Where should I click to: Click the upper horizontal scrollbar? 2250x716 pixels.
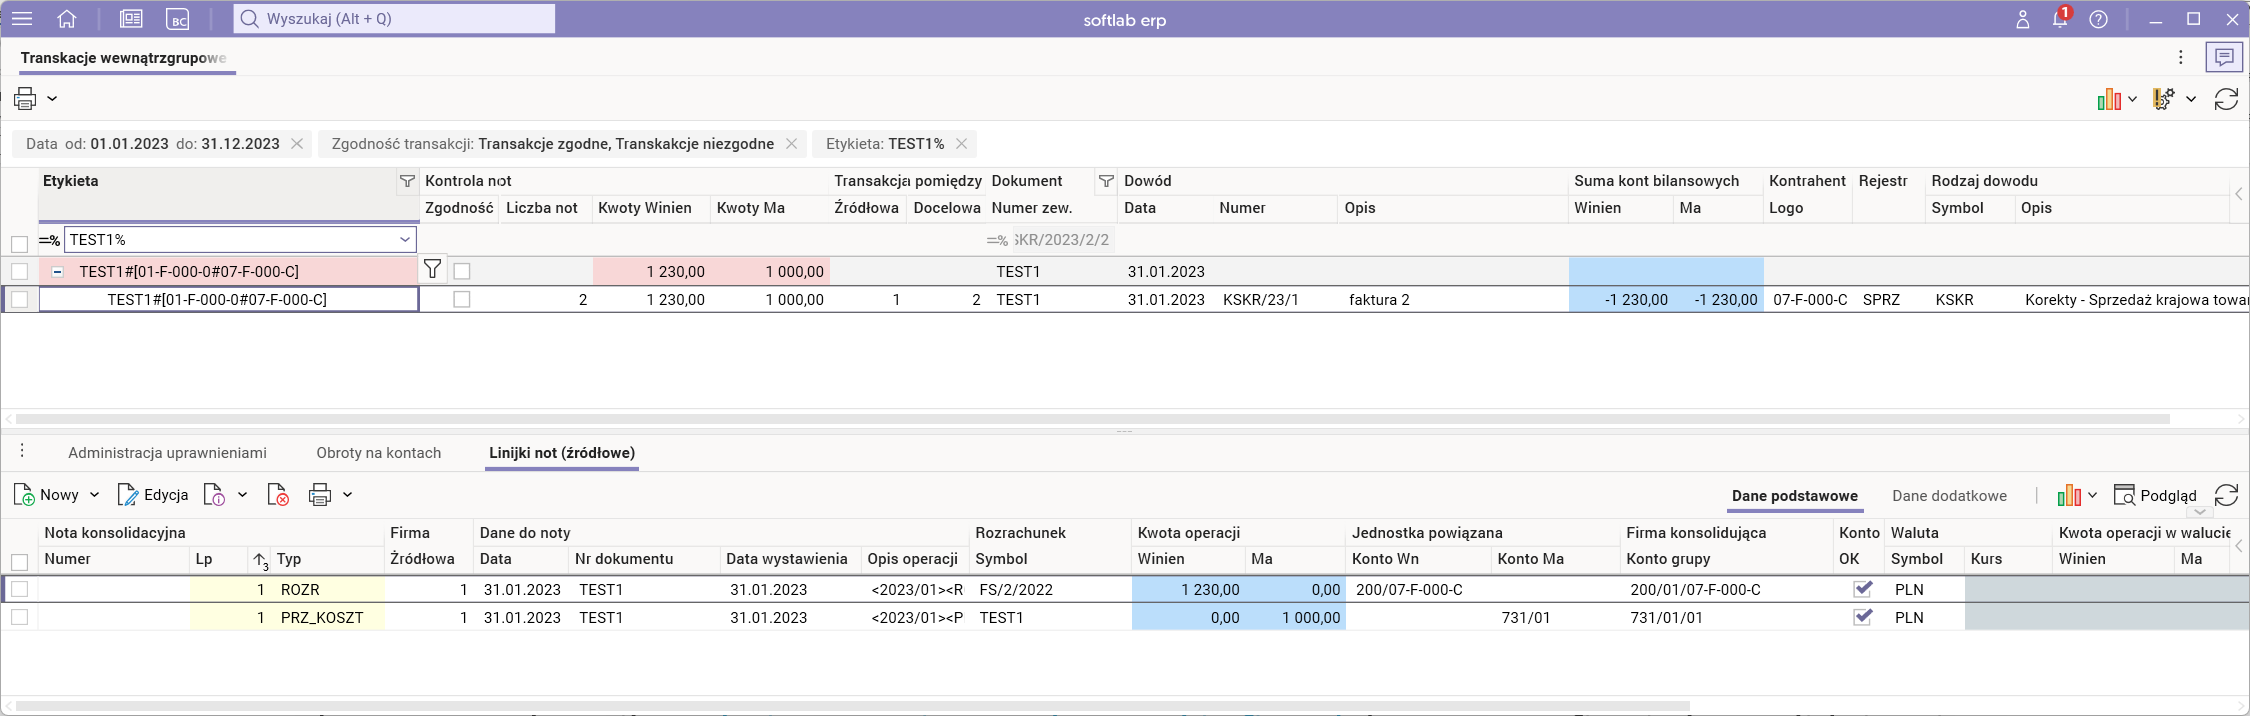[1090, 419]
